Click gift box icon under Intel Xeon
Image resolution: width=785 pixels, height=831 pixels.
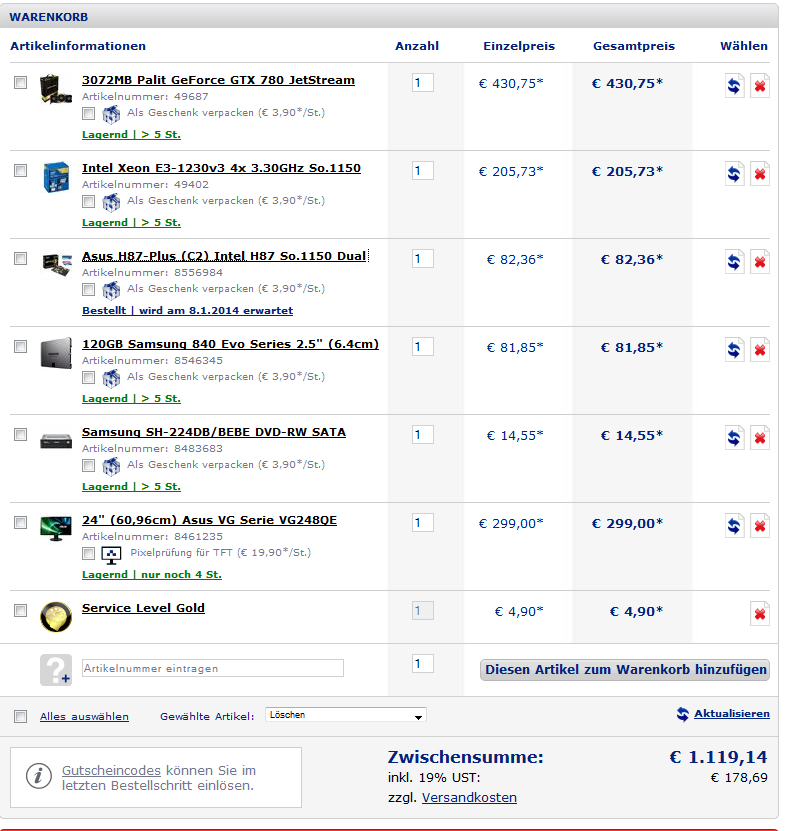click(111, 202)
